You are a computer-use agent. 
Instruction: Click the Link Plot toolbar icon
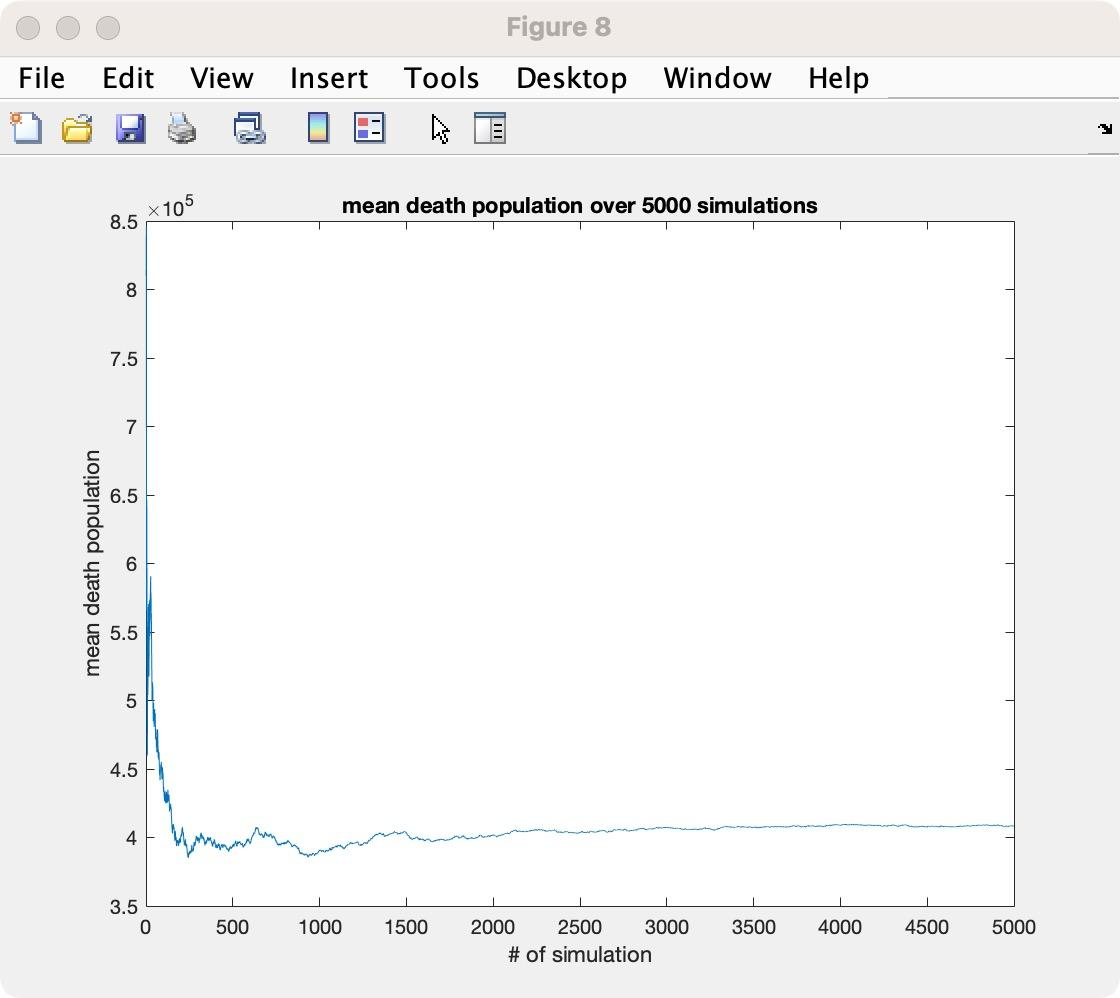249,128
